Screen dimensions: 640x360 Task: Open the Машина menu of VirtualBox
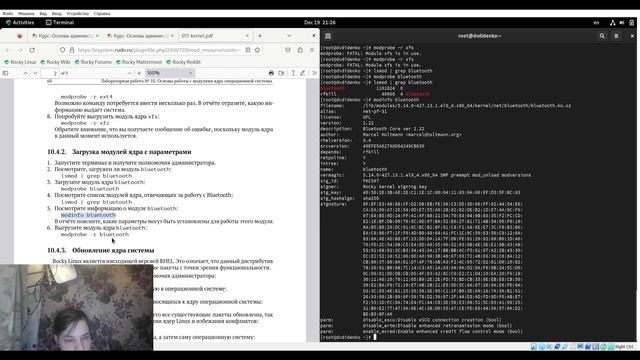pyautogui.click(x=26, y=13)
